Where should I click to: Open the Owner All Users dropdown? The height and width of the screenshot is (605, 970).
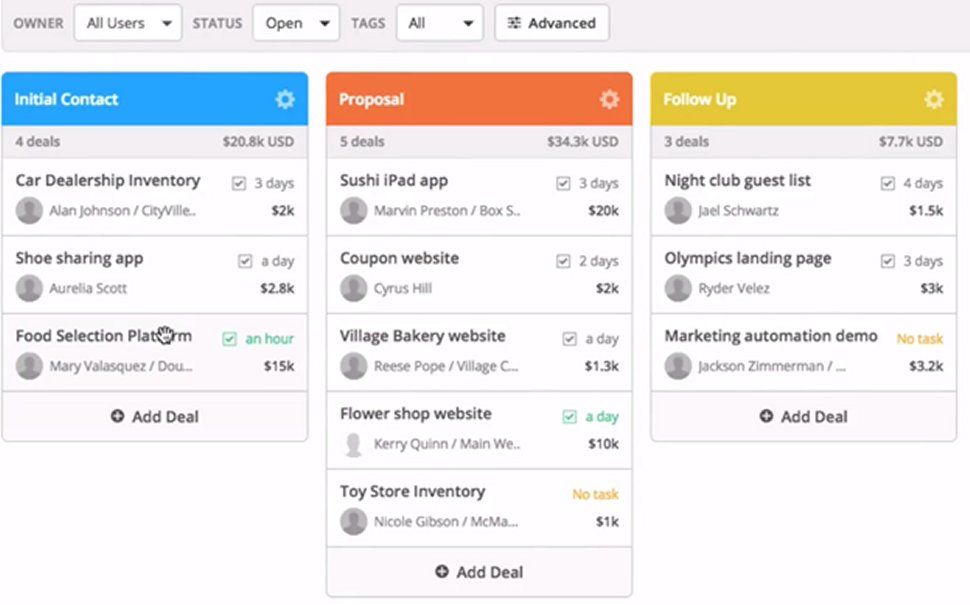[x=127, y=22]
